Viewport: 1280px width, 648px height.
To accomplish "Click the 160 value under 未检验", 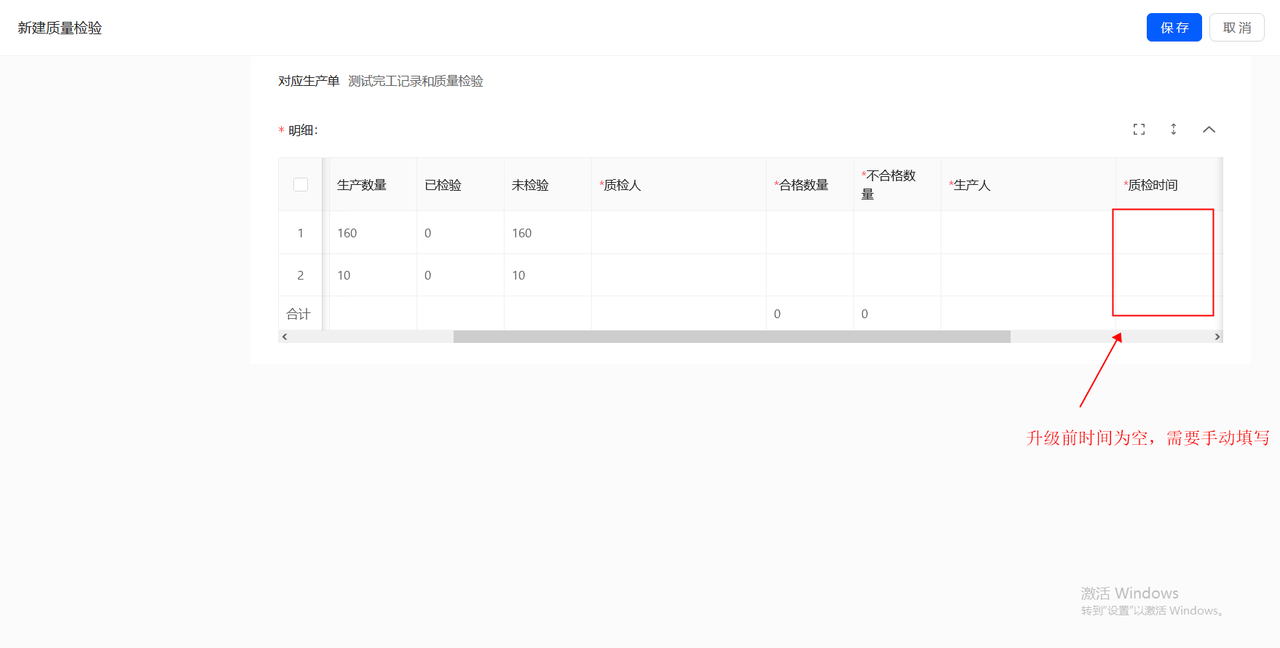I will pyautogui.click(x=522, y=233).
